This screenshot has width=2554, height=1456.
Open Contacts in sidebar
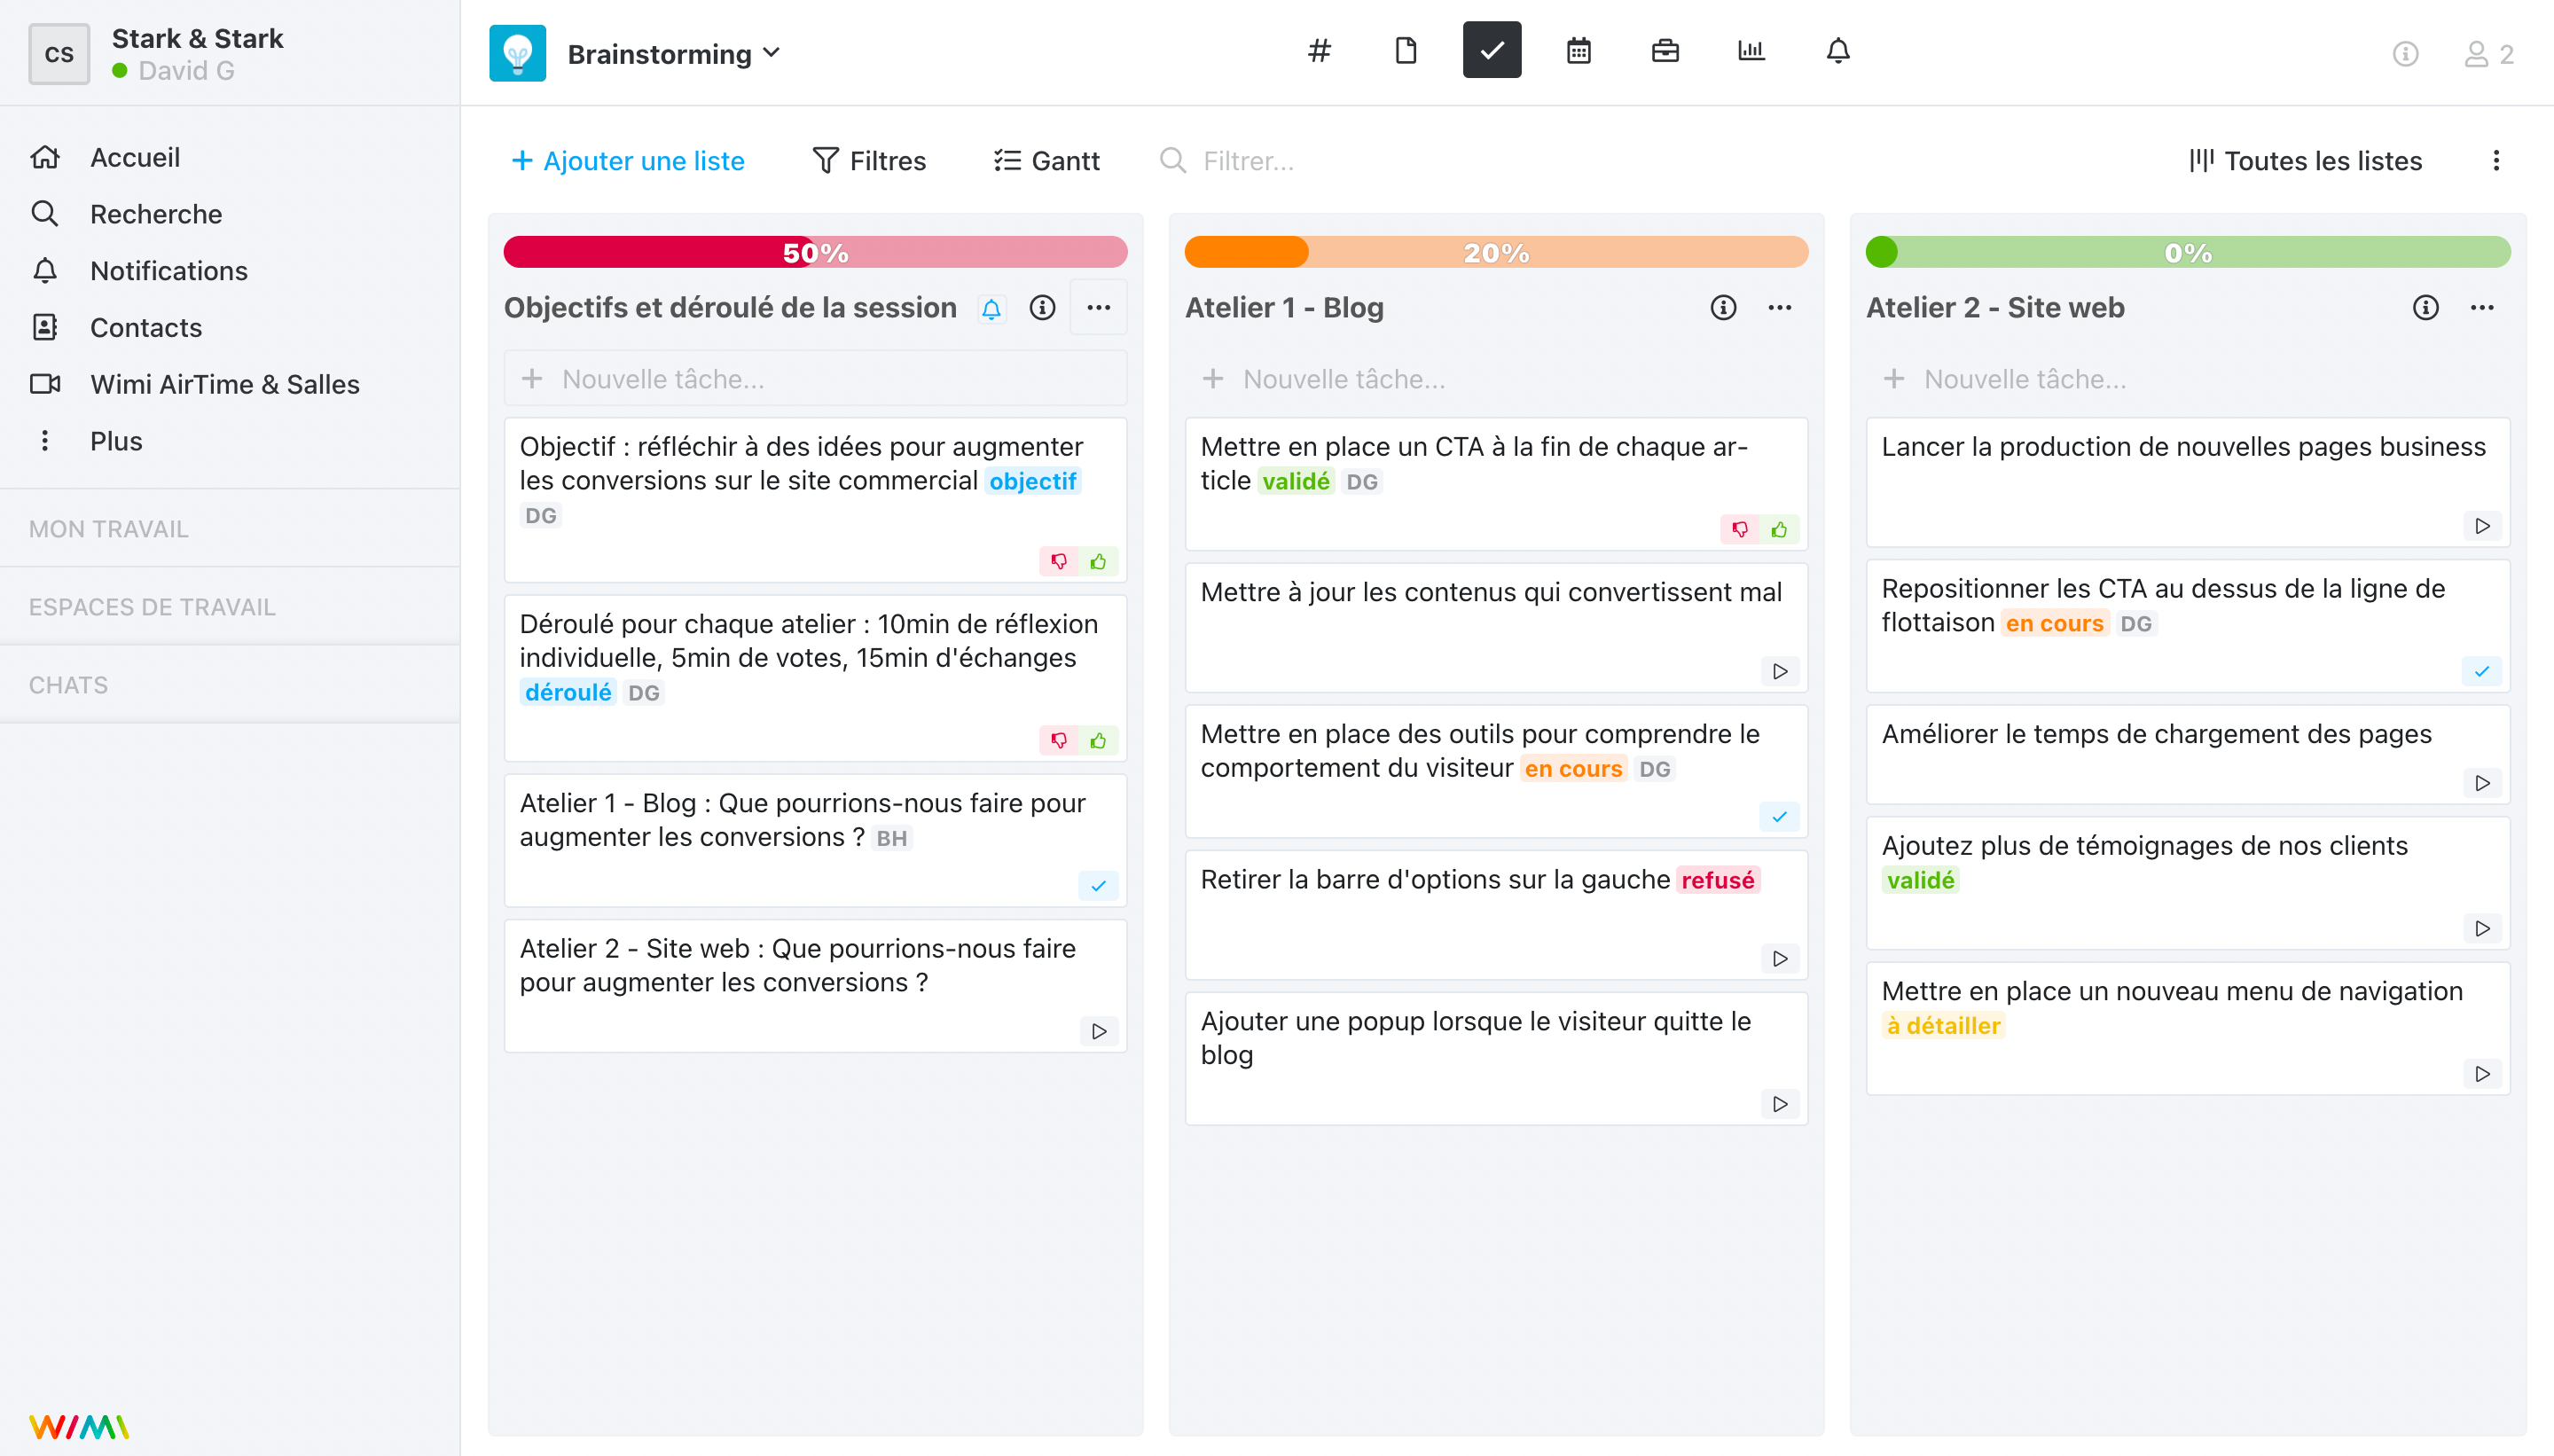point(146,327)
